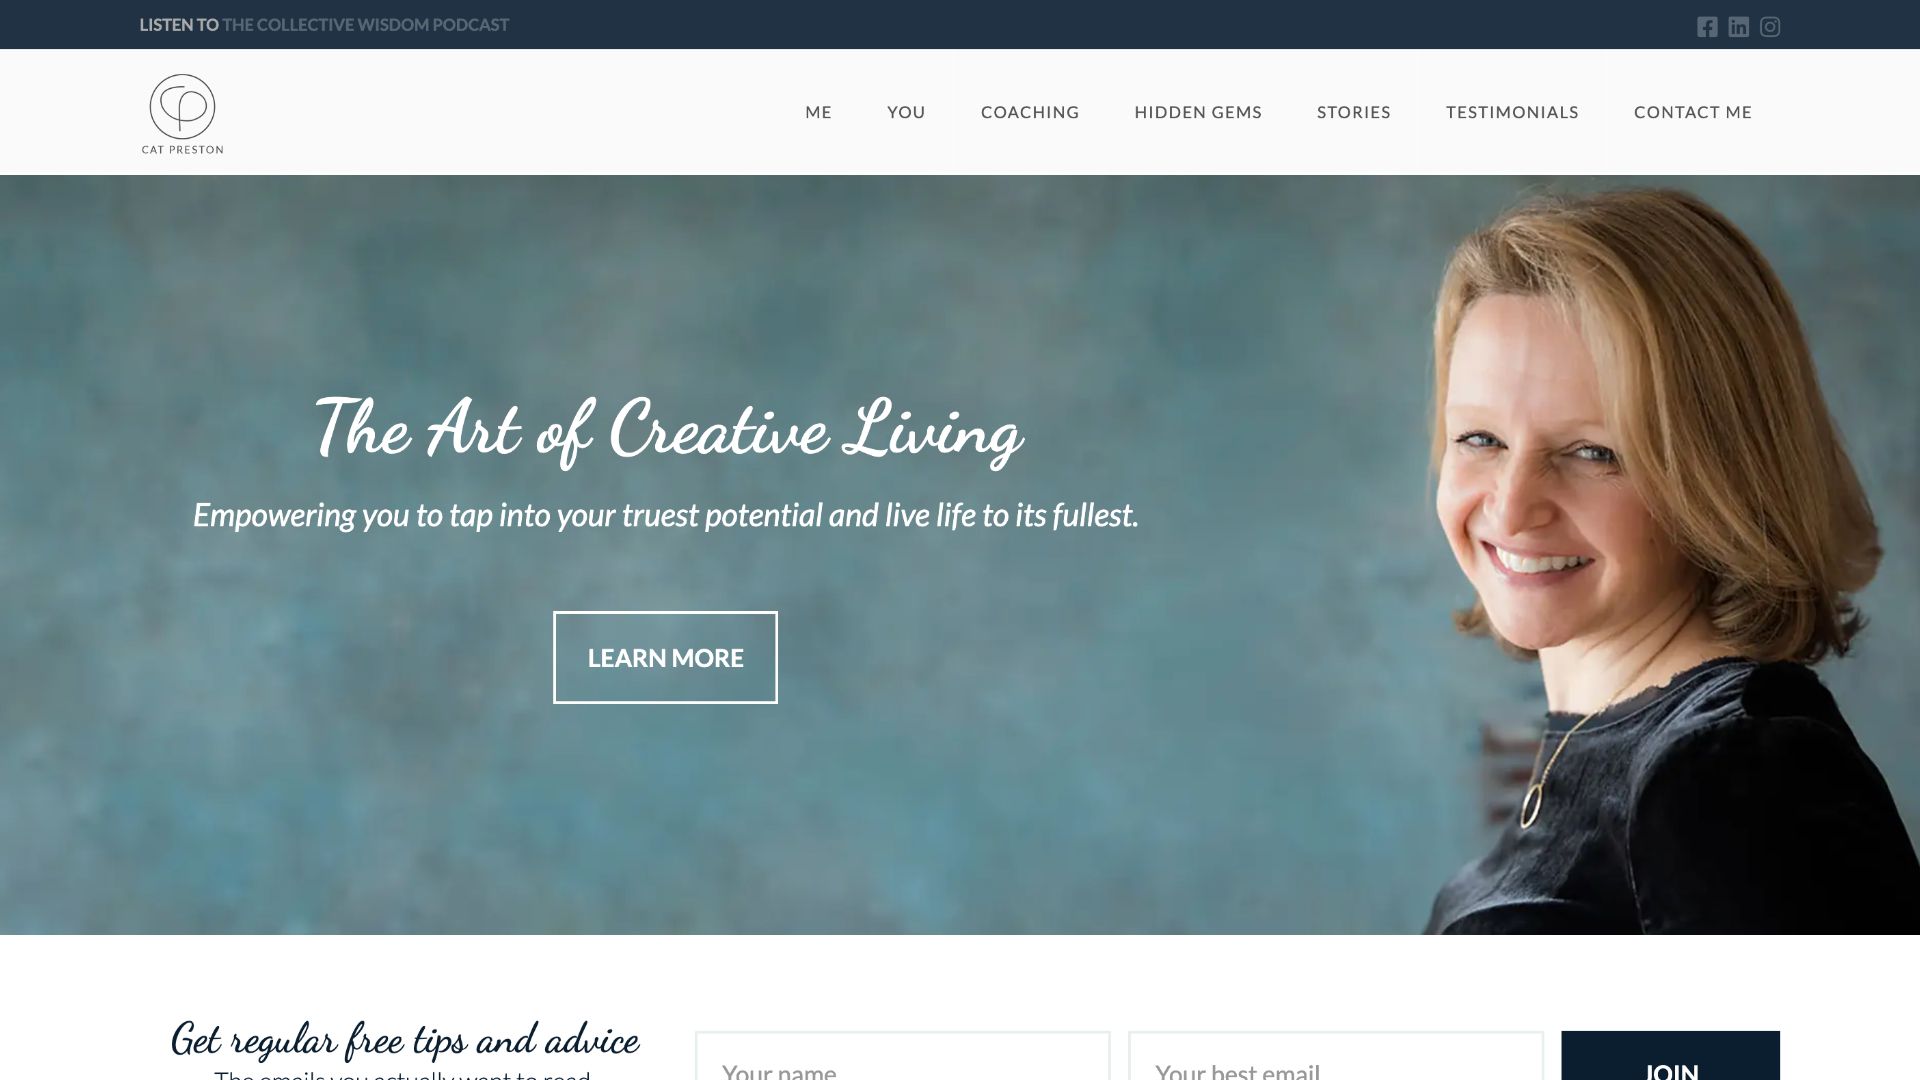Go to the COACHING page
1920x1080 pixels.
(x=1030, y=112)
